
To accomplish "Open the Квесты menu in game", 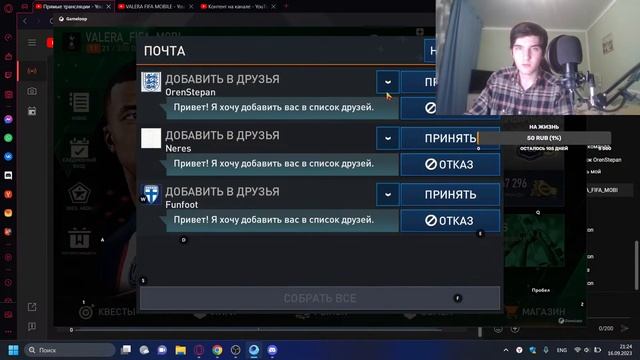I will 107,312.
